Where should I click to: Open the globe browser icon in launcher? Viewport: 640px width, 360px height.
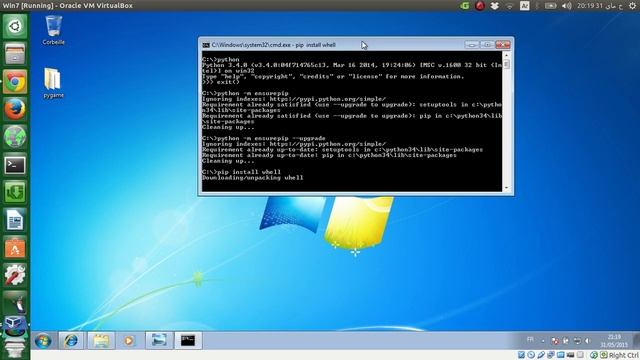[x=15, y=137]
